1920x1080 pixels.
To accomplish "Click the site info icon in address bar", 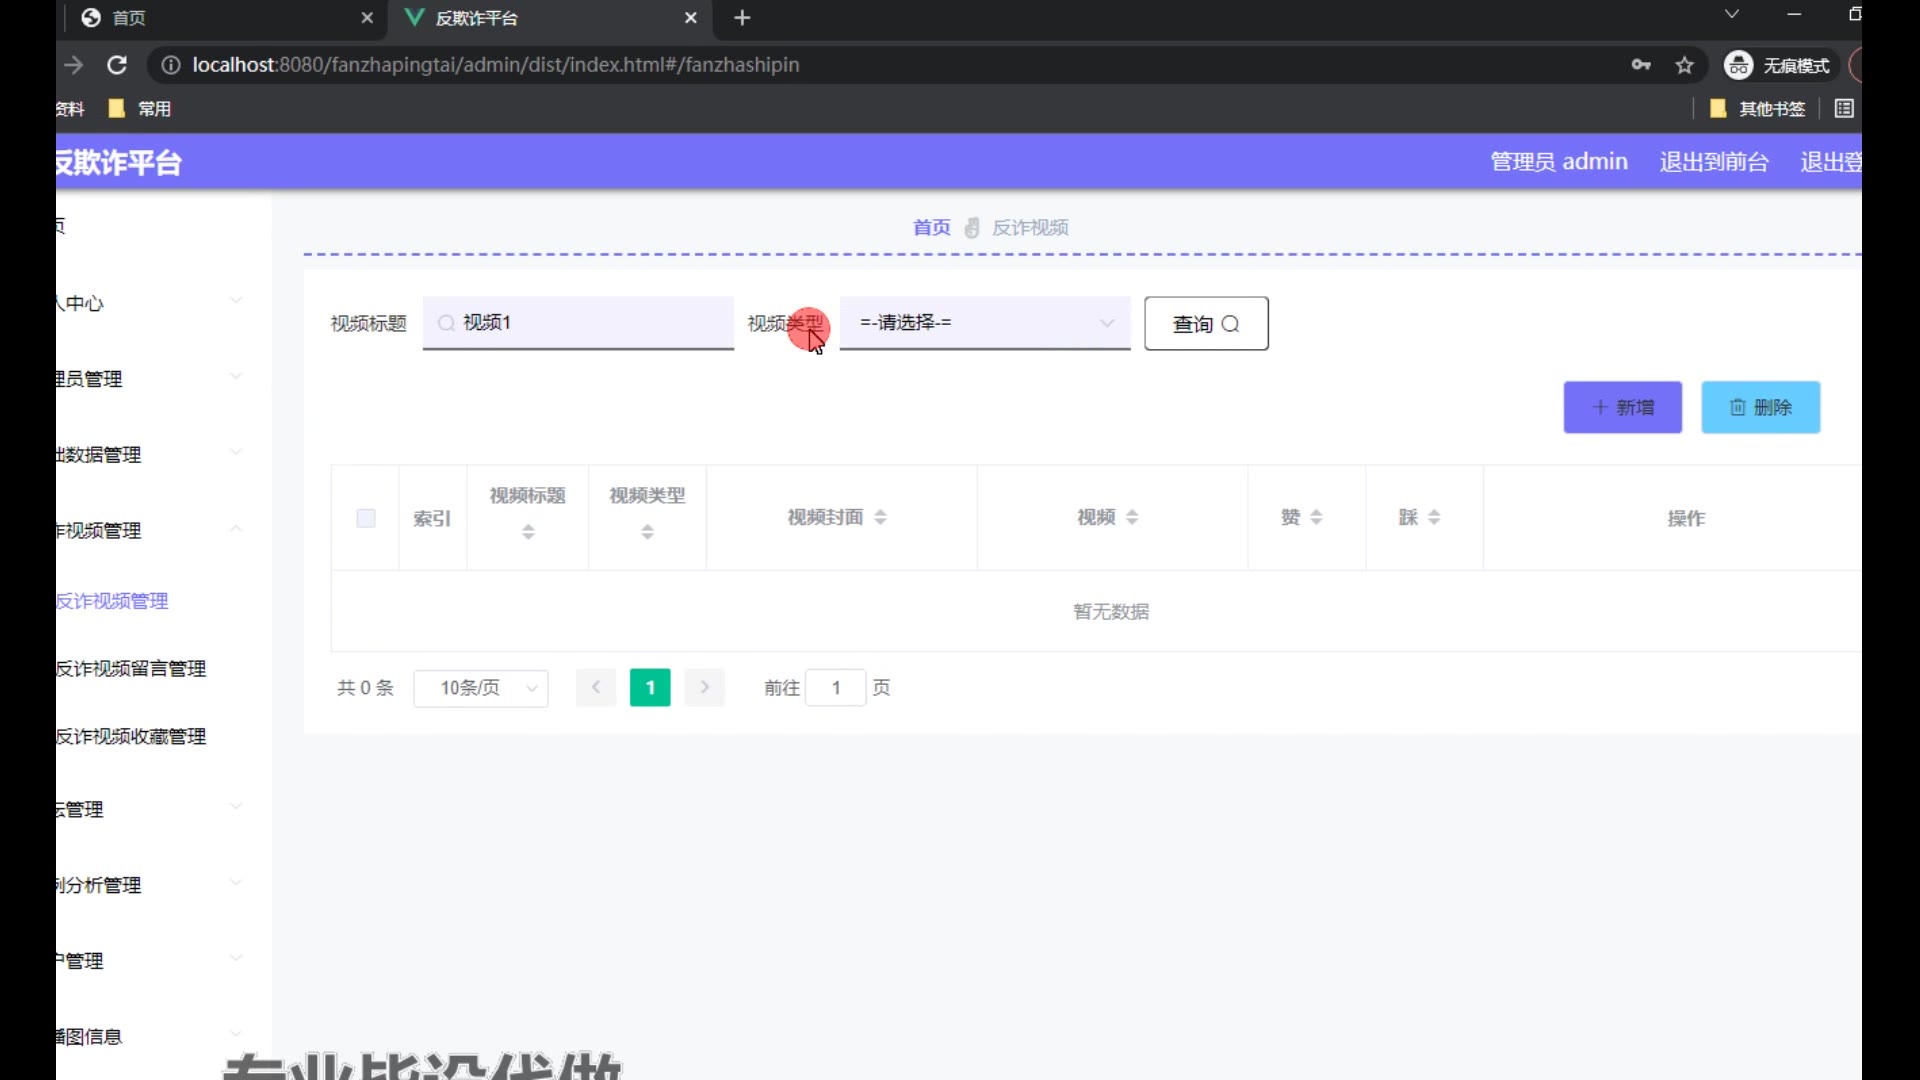I will coord(171,65).
